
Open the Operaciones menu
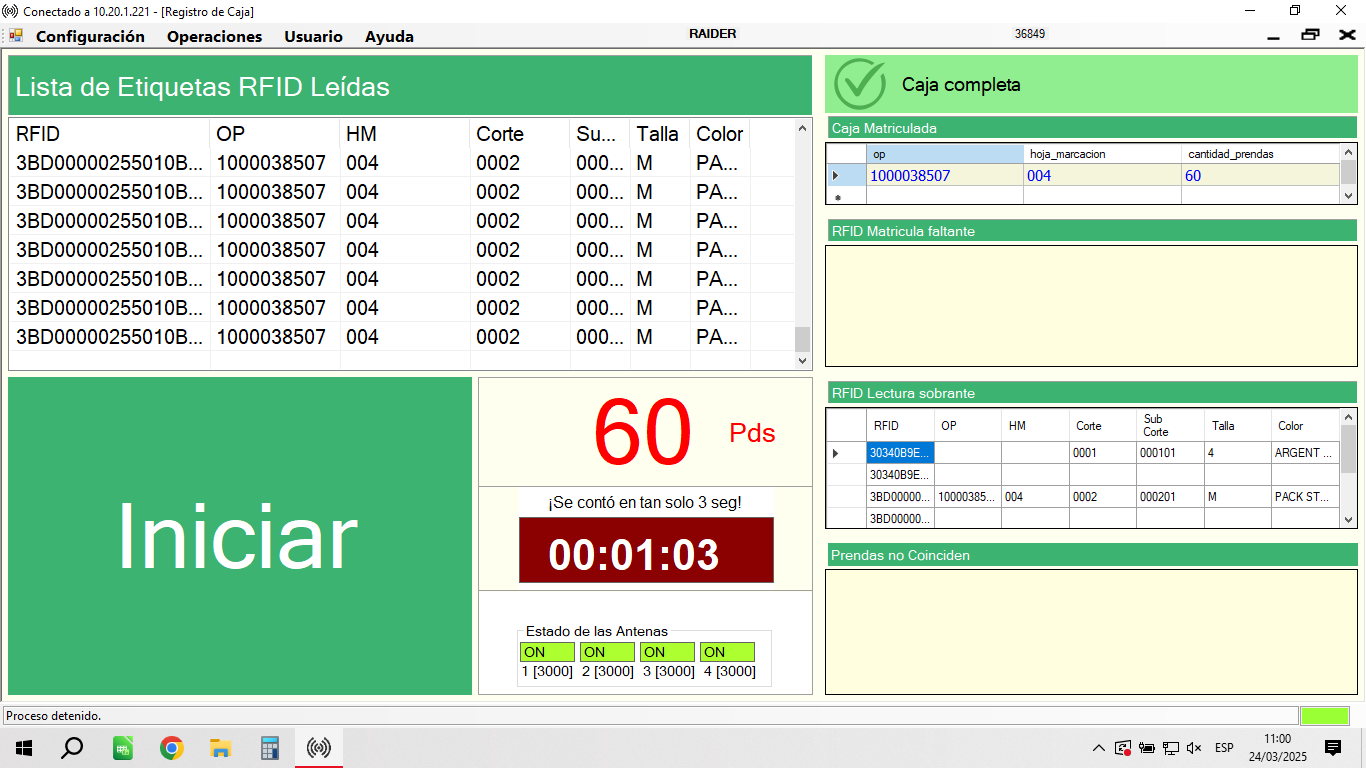click(214, 37)
